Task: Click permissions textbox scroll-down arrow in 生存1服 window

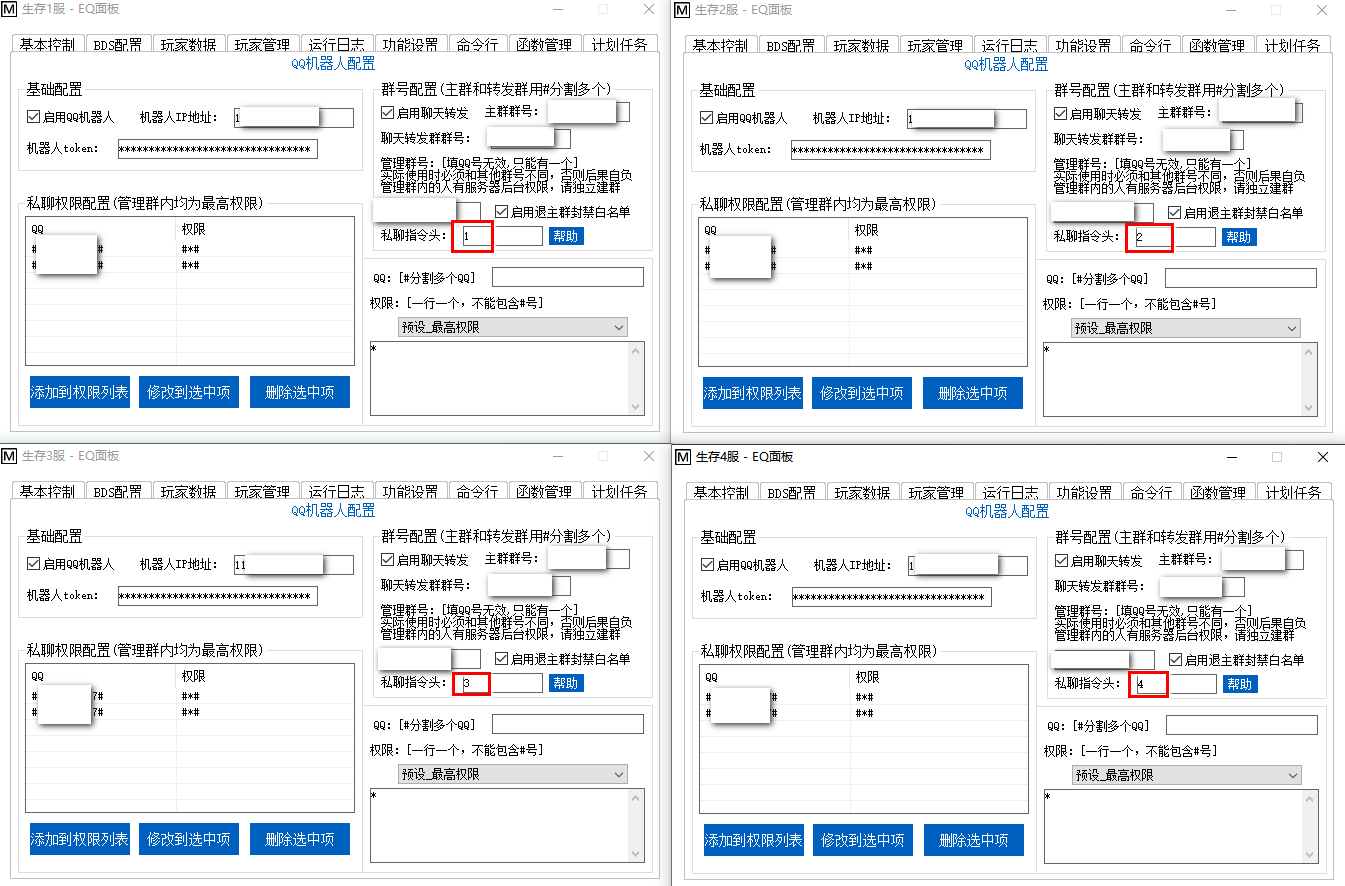Action: [636, 406]
